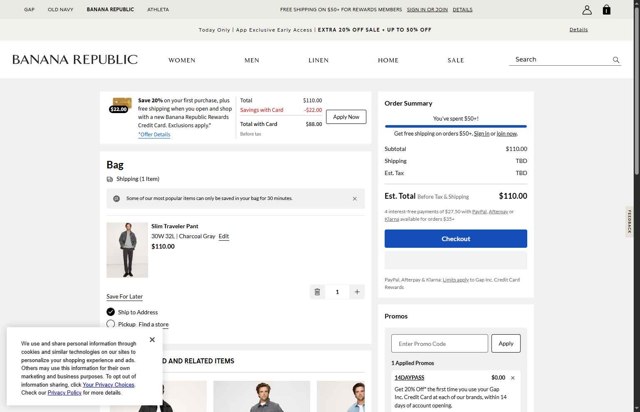The width and height of the screenshot is (640, 412).
Task: Focus the Enter Promo Code field
Action: pos(439,343)
